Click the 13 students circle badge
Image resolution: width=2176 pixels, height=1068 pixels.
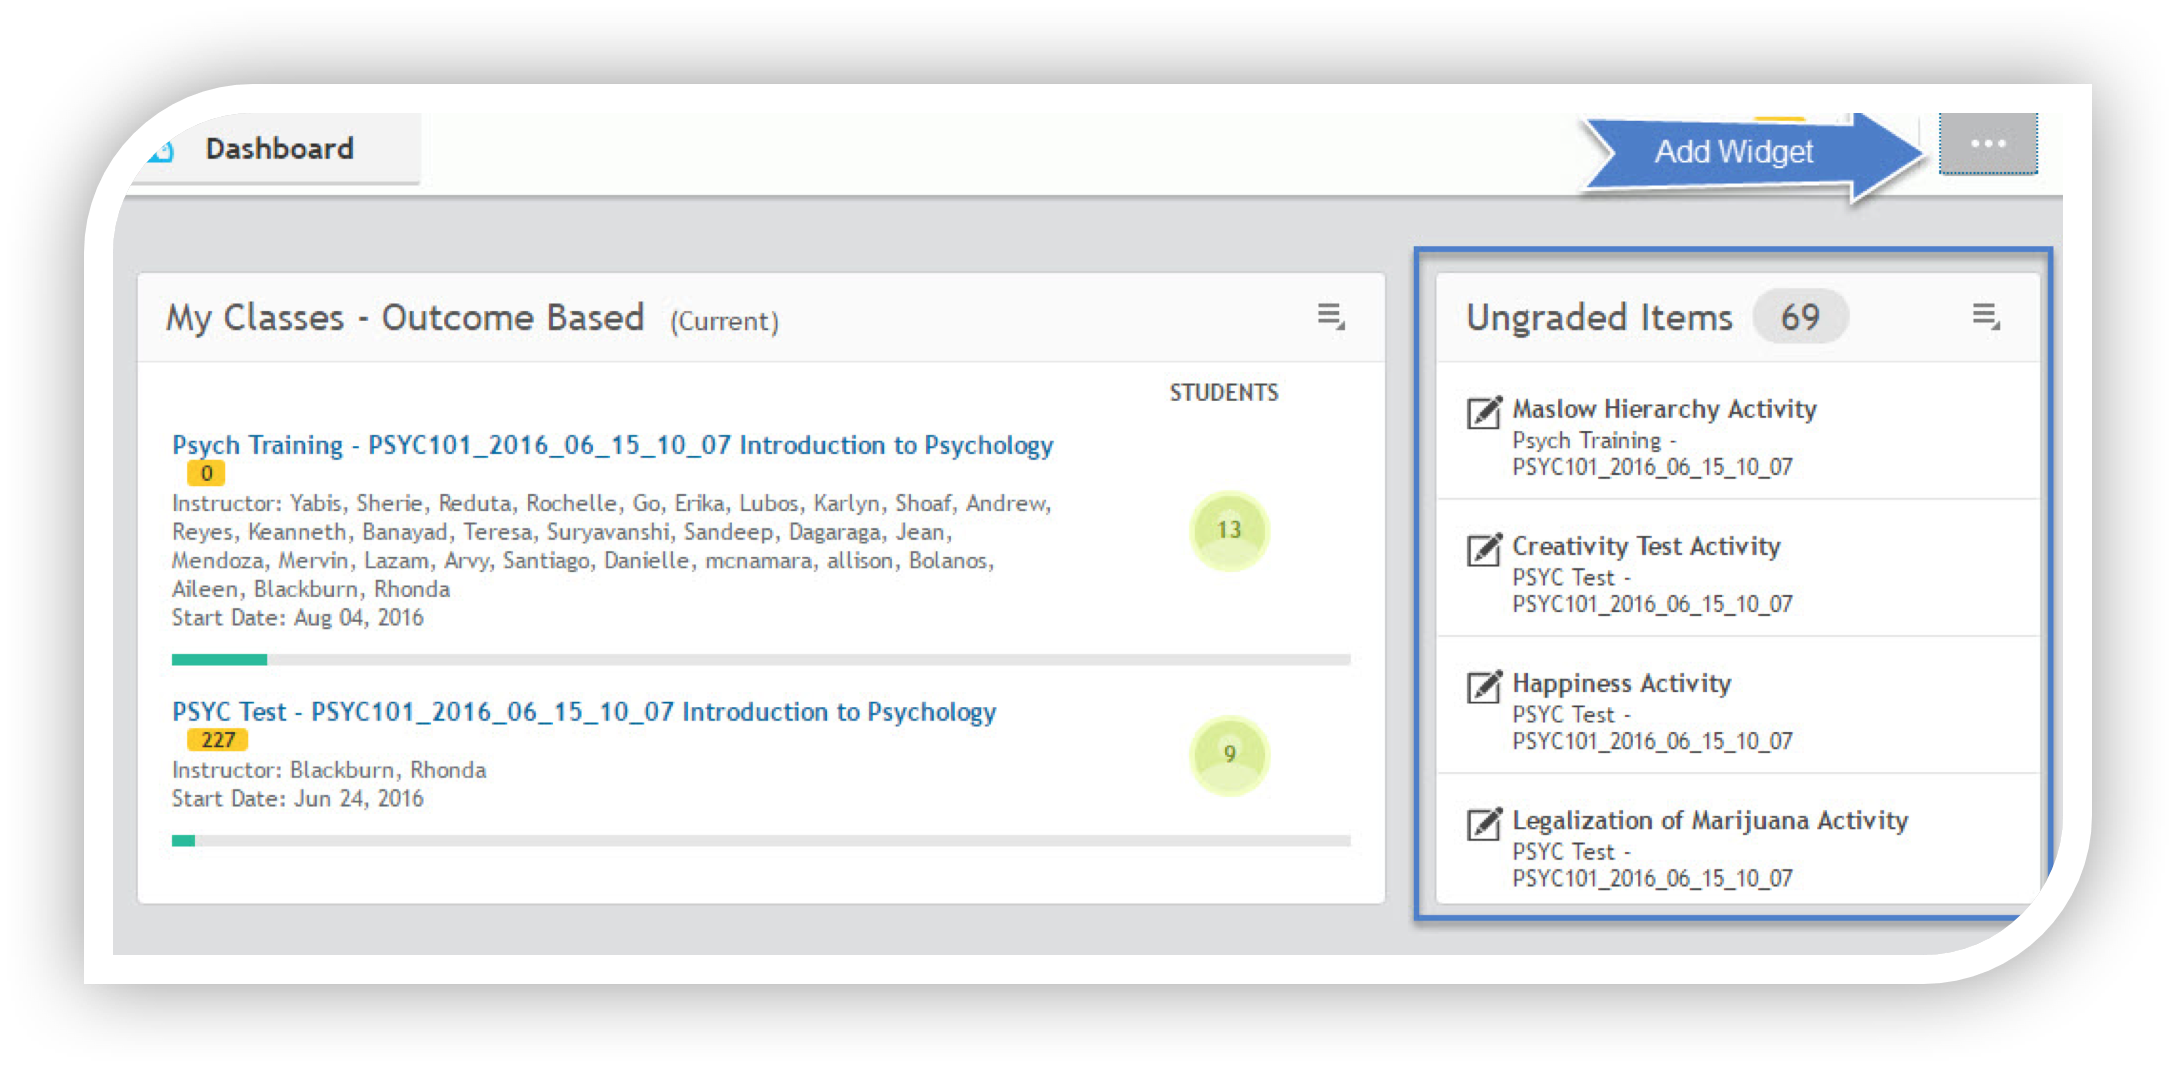[x=1229, y=530]
